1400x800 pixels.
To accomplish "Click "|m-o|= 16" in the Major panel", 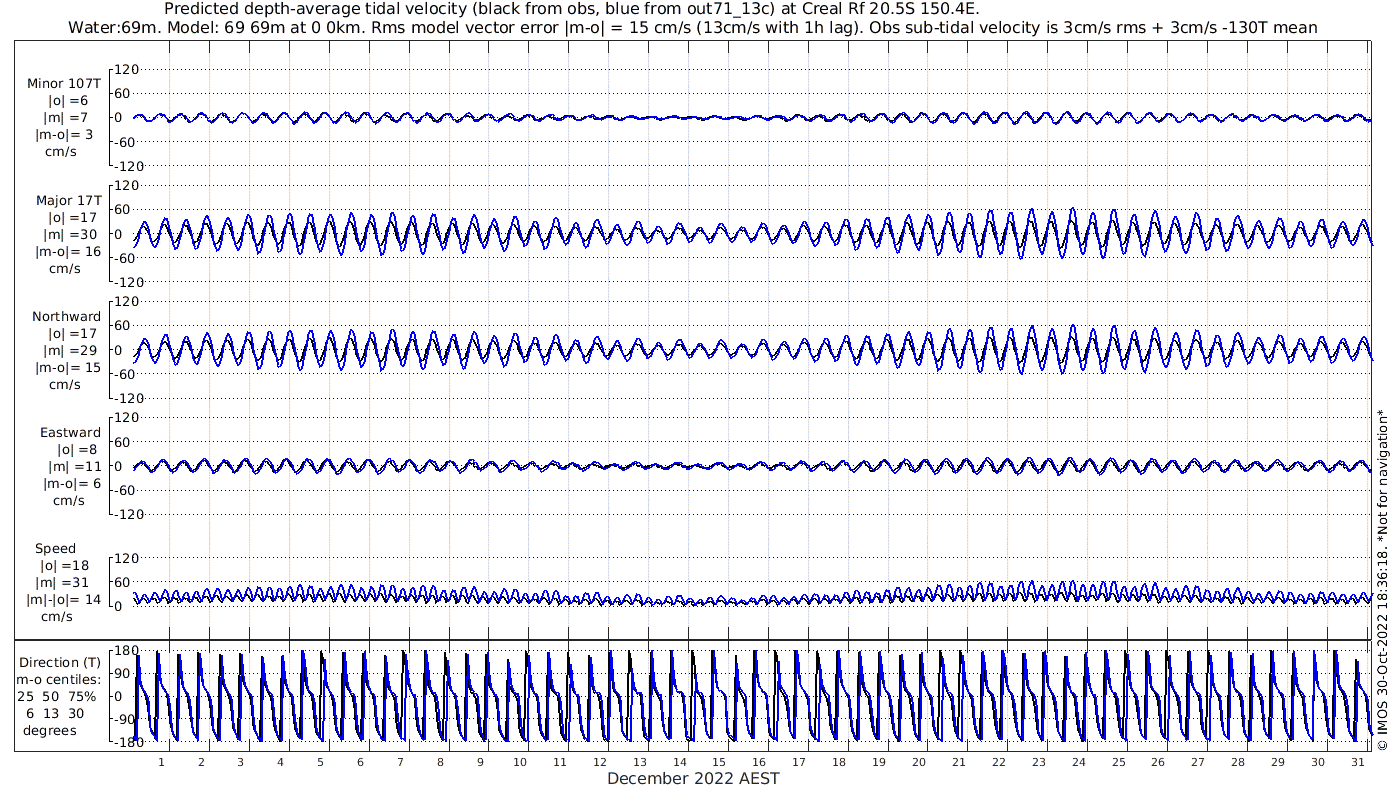I will click(x=67, y=252).
